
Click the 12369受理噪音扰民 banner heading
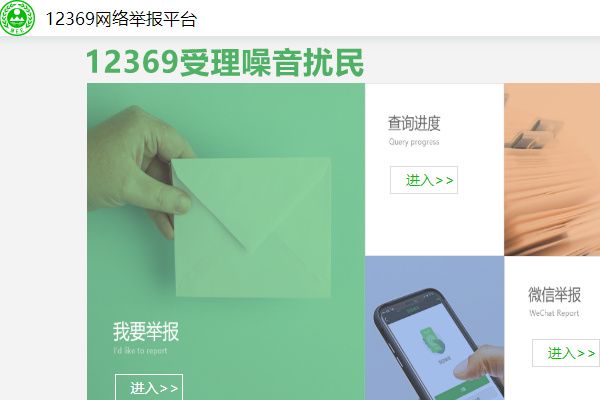pos(224,62)
